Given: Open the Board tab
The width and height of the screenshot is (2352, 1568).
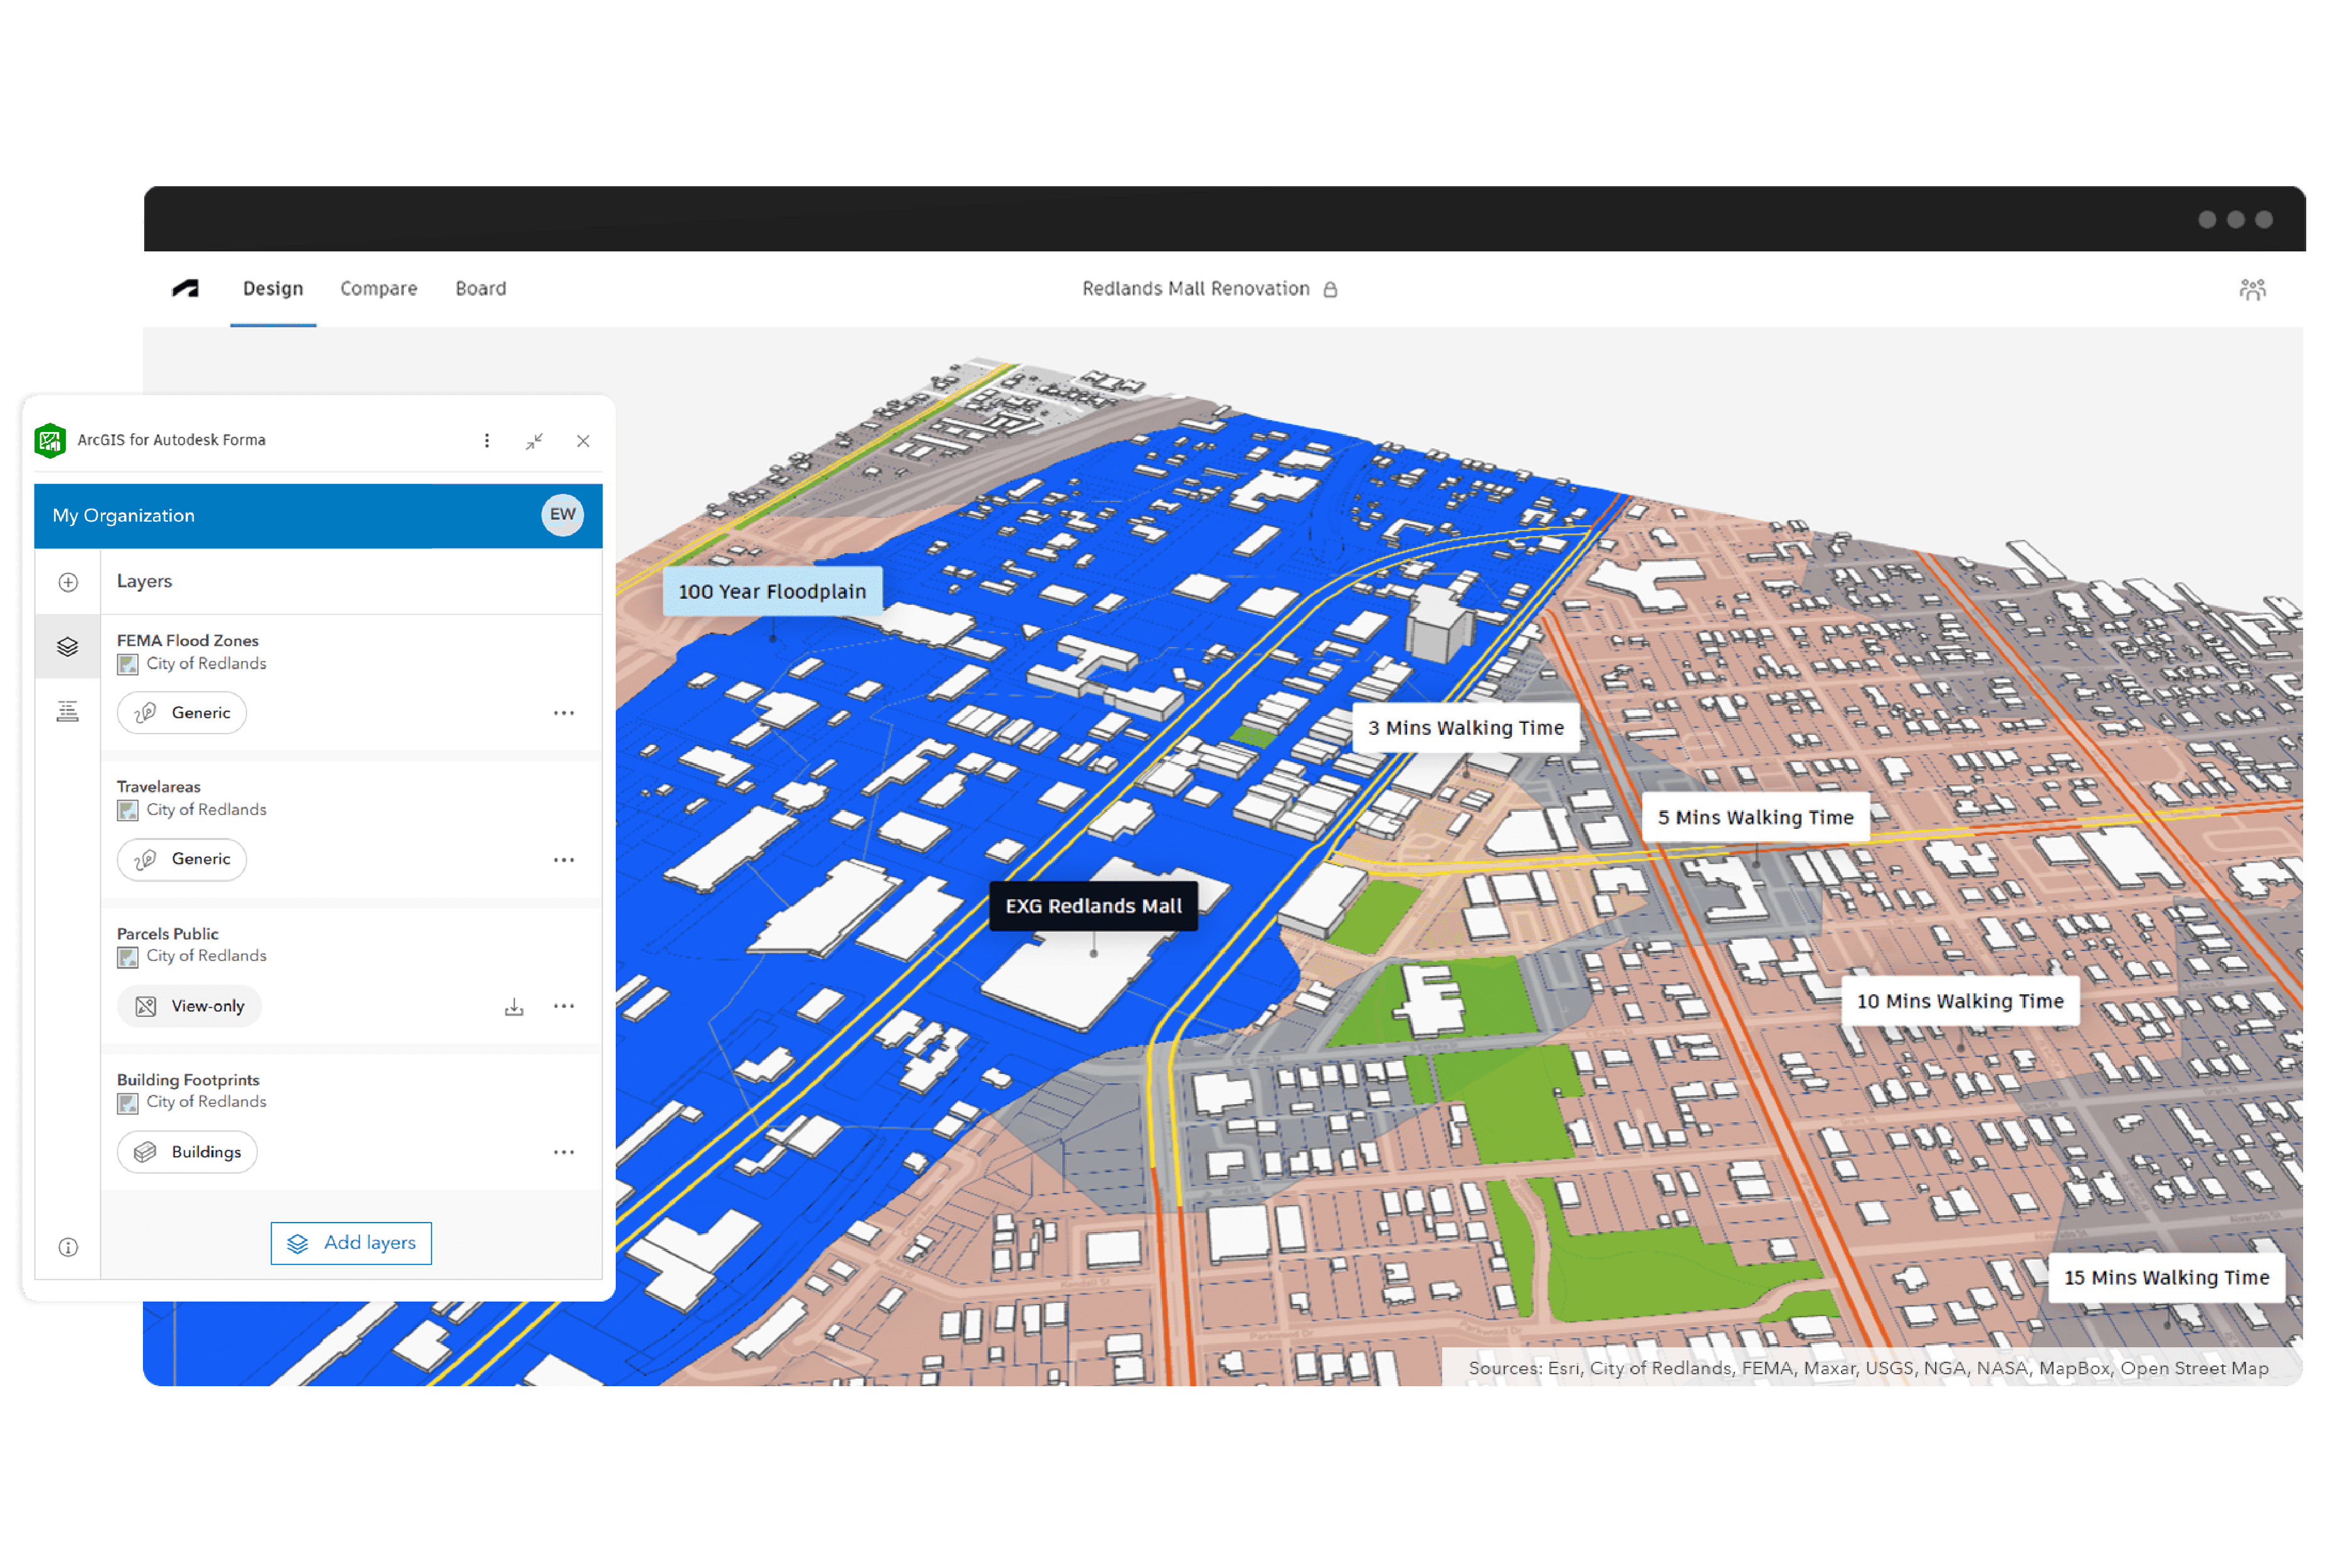Looking at the screenshot, I should click(x=480, y=288).
